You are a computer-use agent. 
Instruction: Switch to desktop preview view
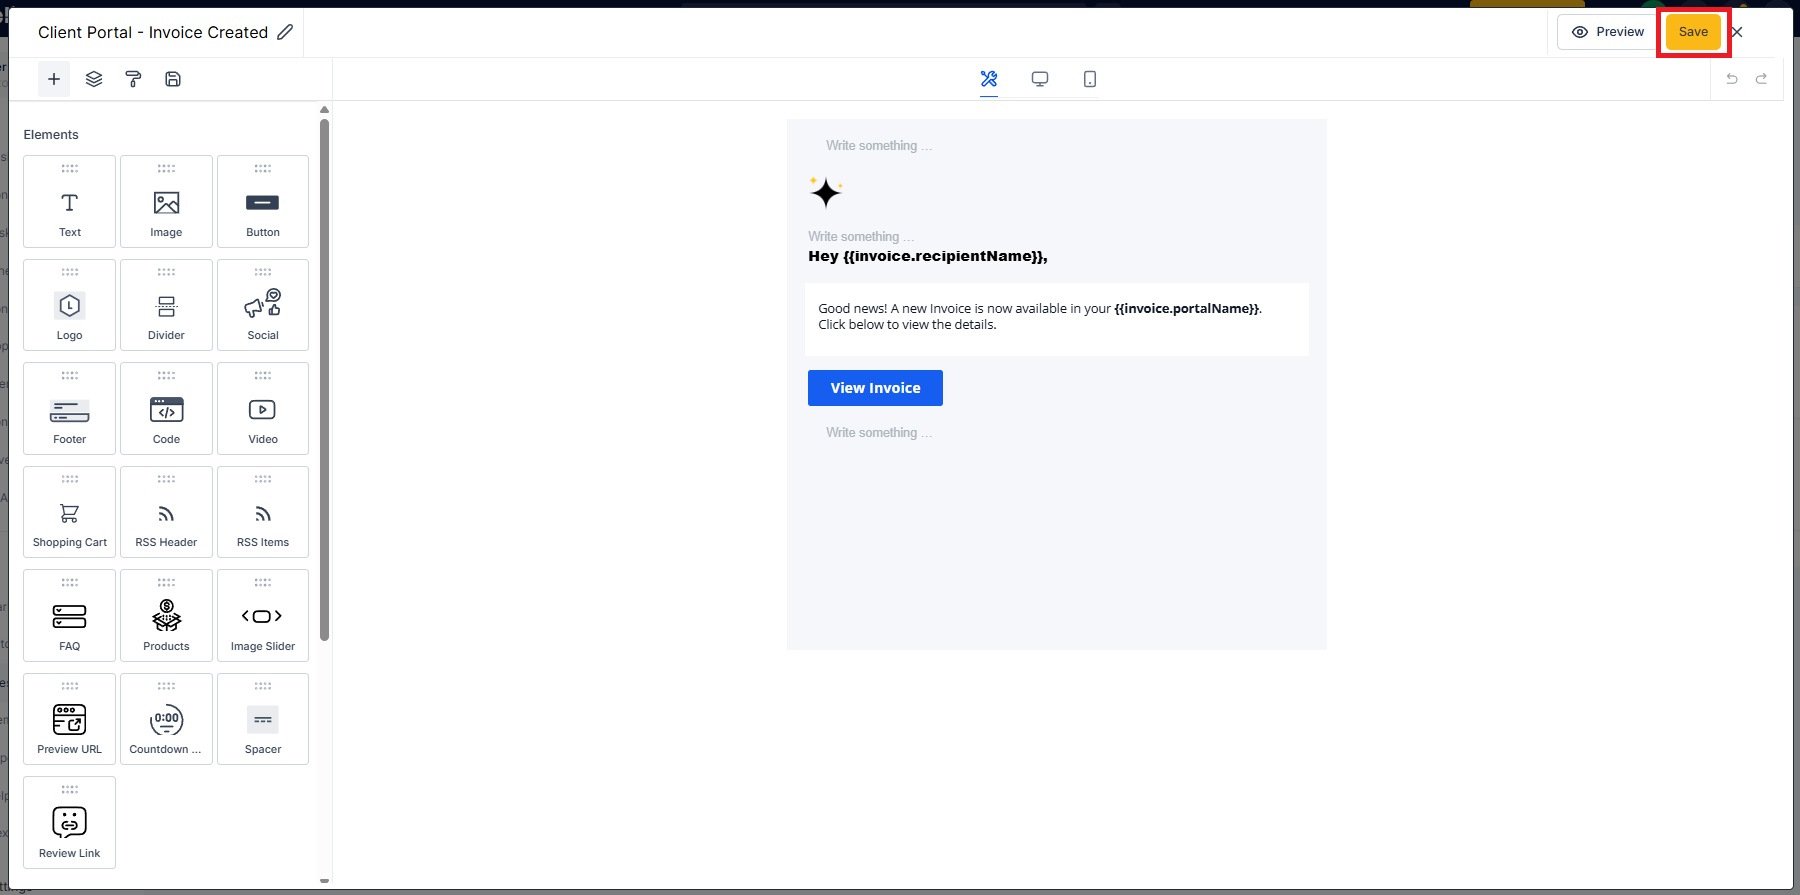(x=1040, y=79)
